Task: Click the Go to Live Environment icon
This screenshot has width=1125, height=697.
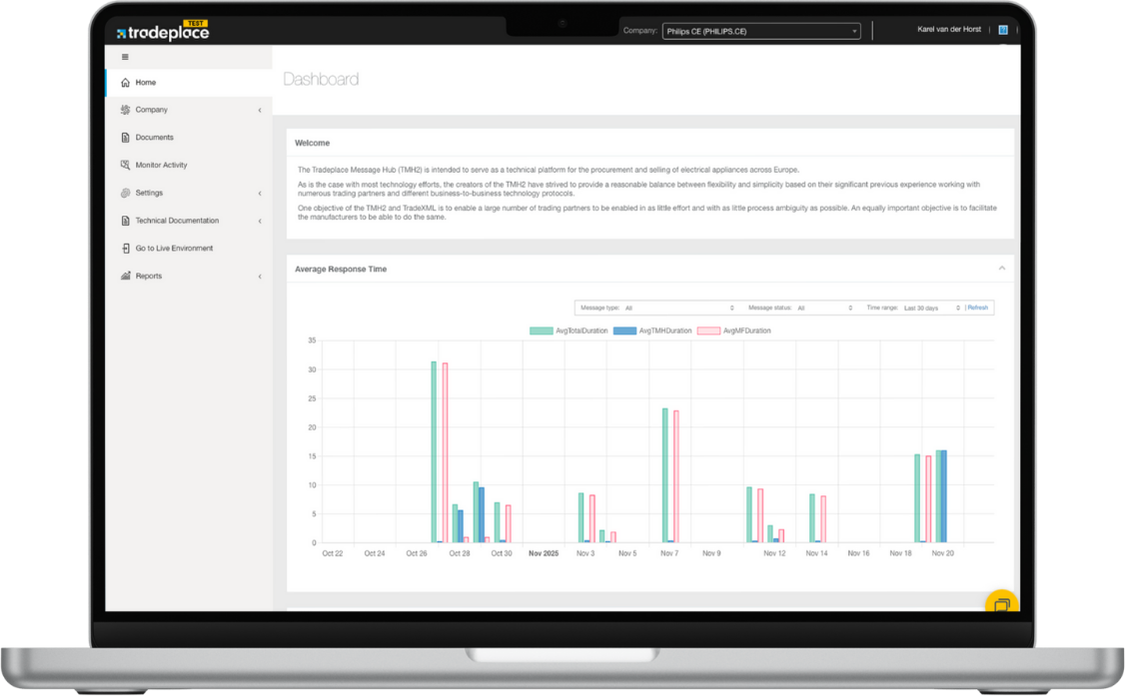Action: coord(125,248)
